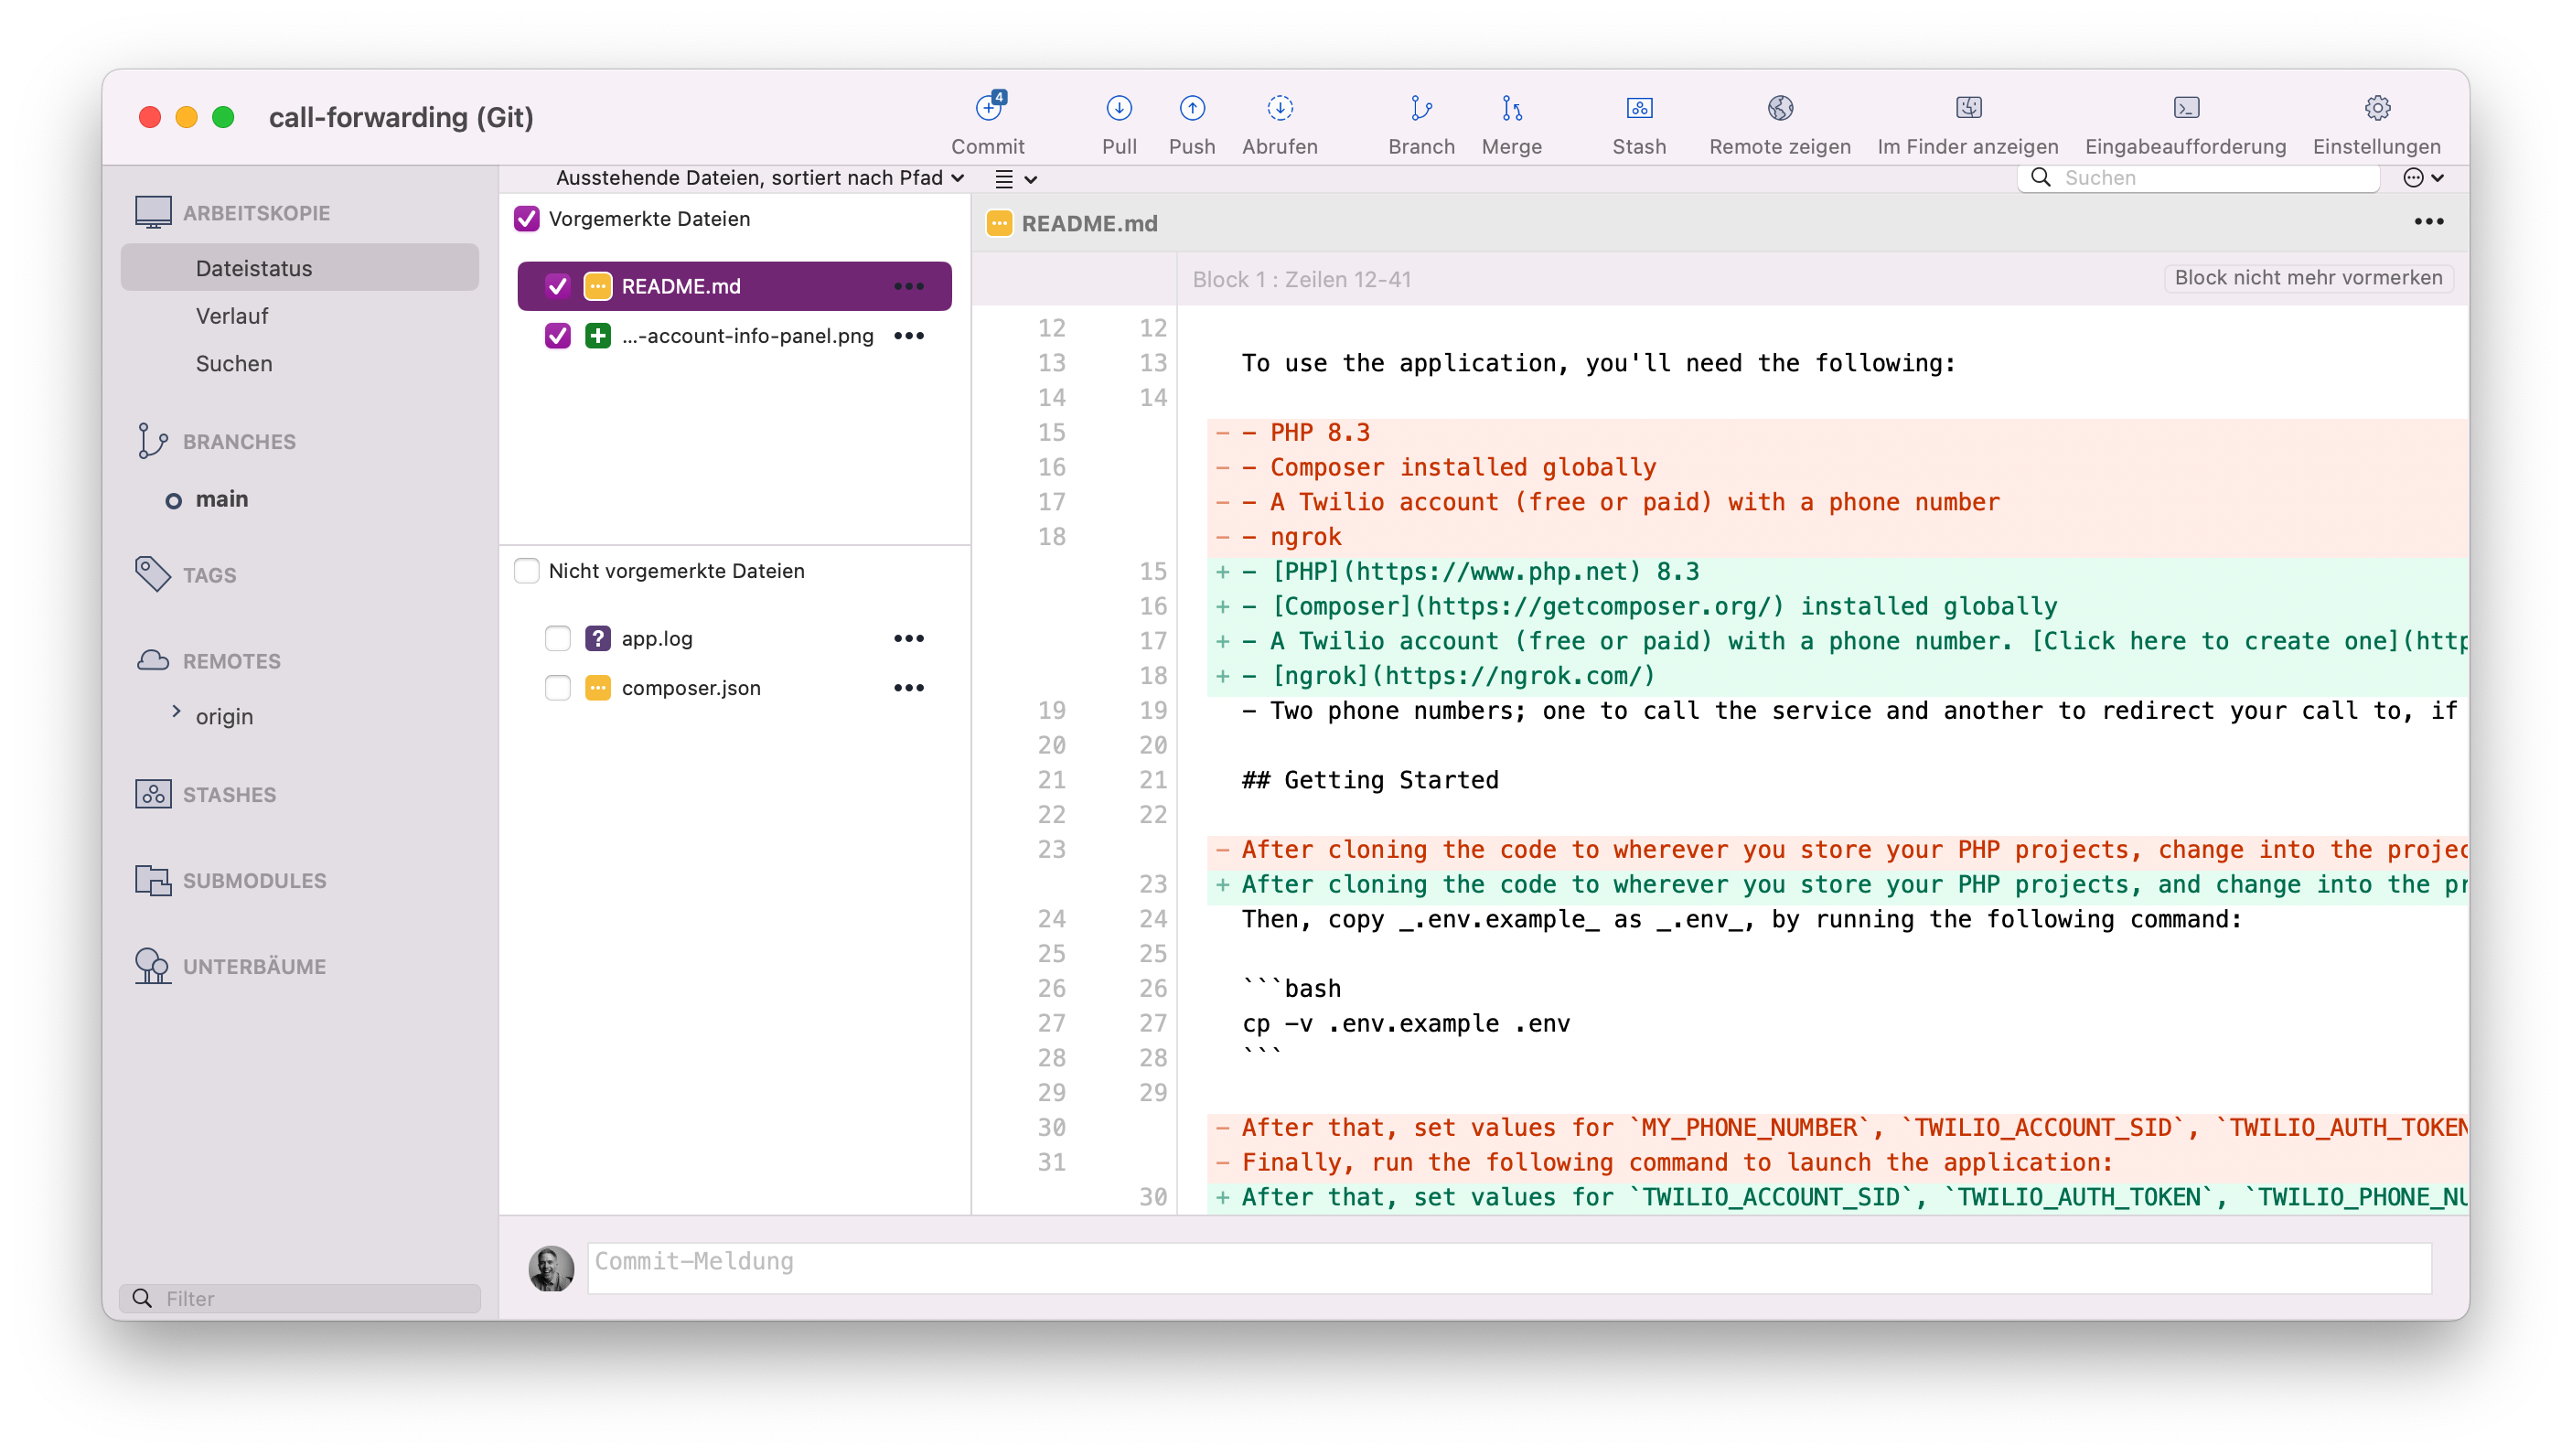Open the sorting dropdown for pending files
This screenshot has height=1456, width=2572.
click(757, 178)
